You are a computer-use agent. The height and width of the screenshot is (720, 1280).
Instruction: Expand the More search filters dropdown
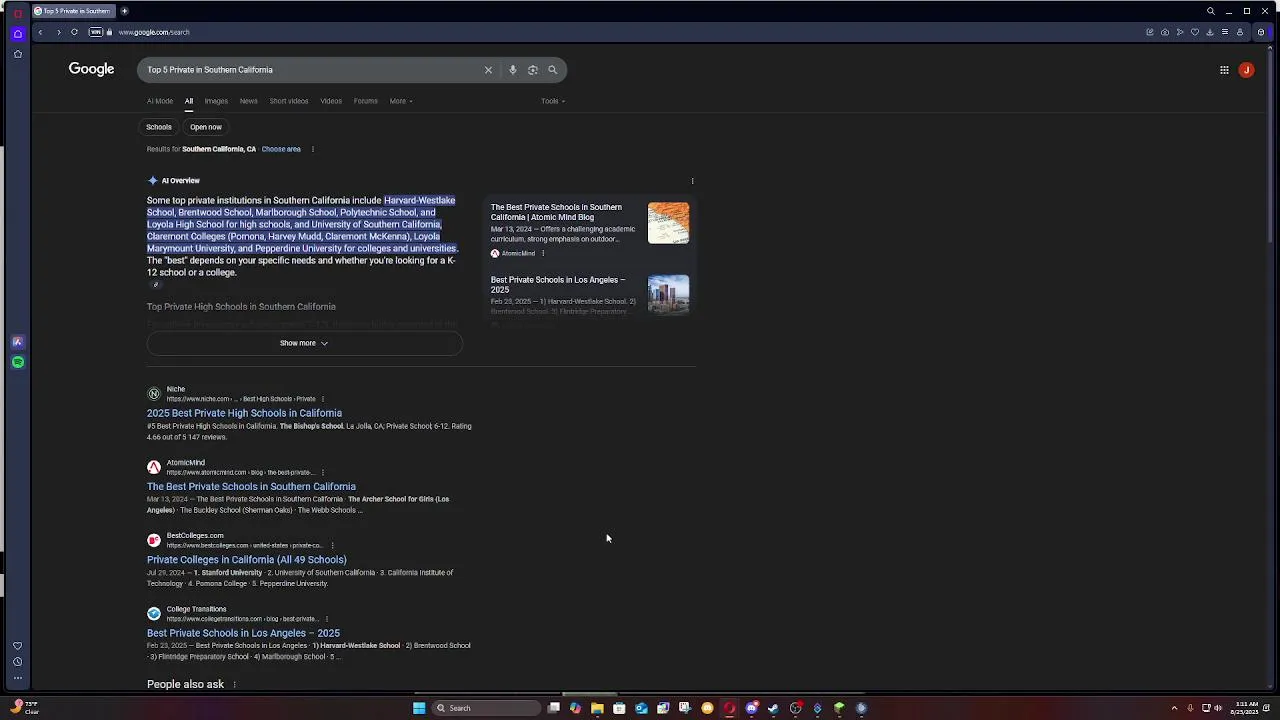[x=400, y=101]
